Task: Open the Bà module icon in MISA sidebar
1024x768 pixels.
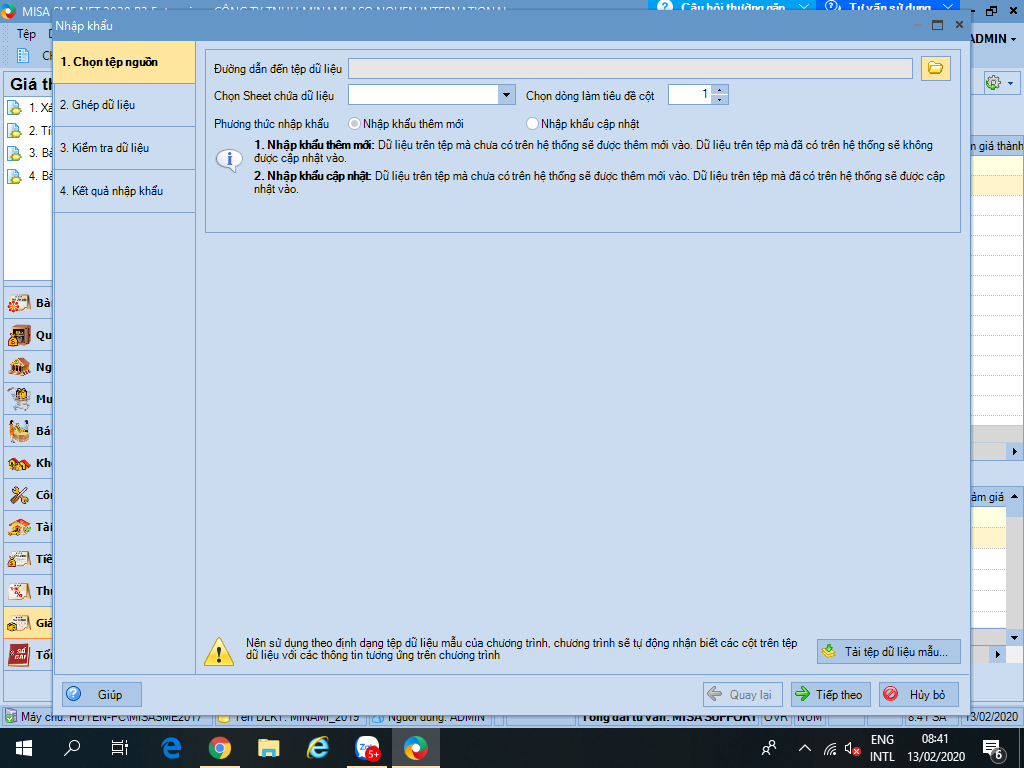Action: pyautogui.click(x=20, y=303)
